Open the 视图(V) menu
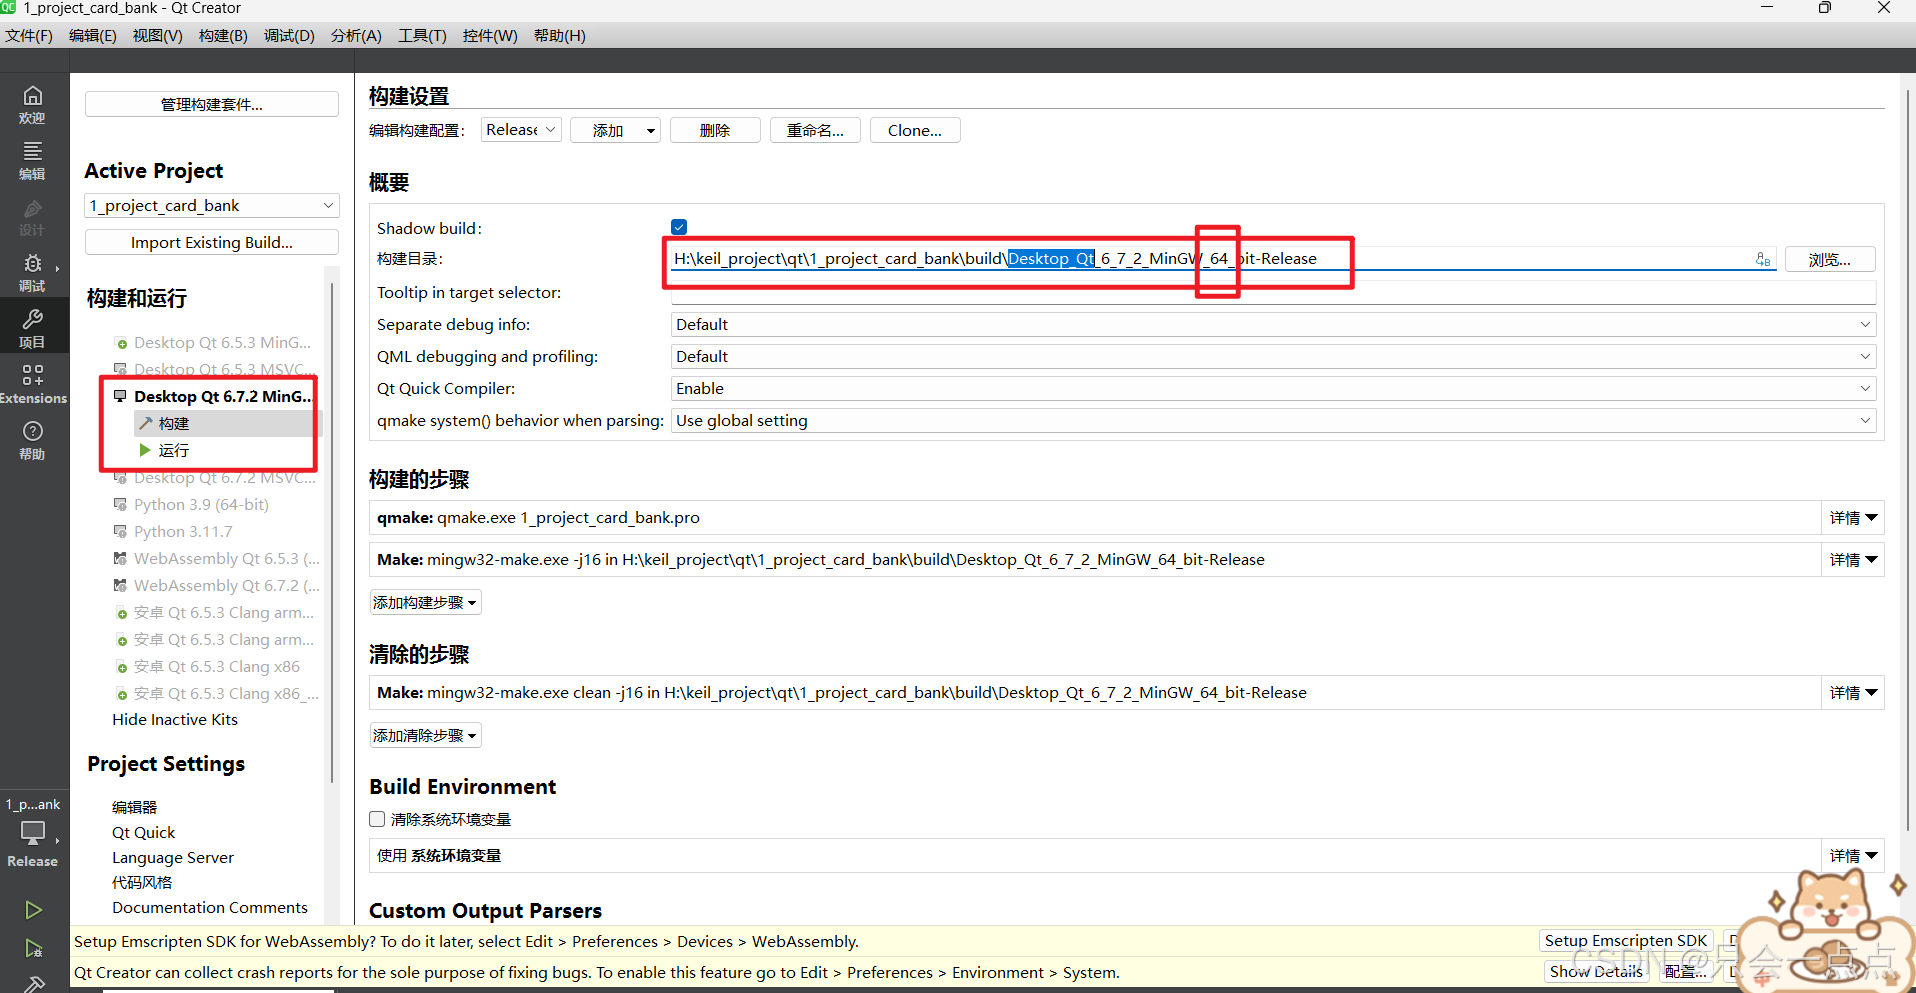 click(158, 36)
